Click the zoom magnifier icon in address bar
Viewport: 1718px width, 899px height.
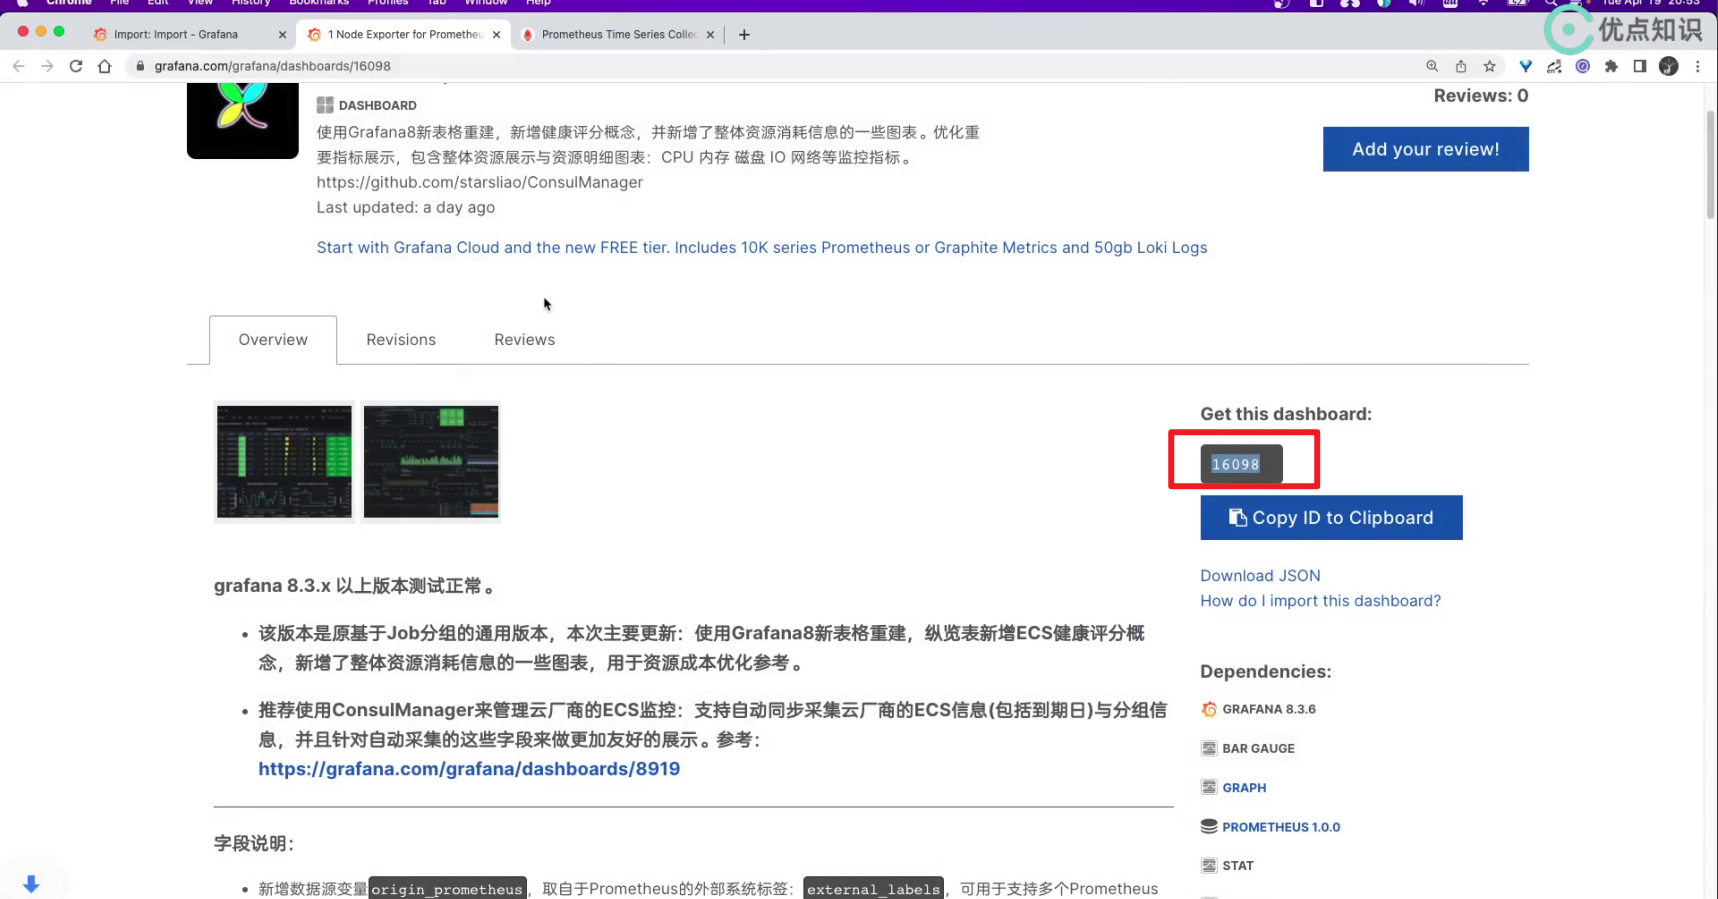tap(1432, 66)
